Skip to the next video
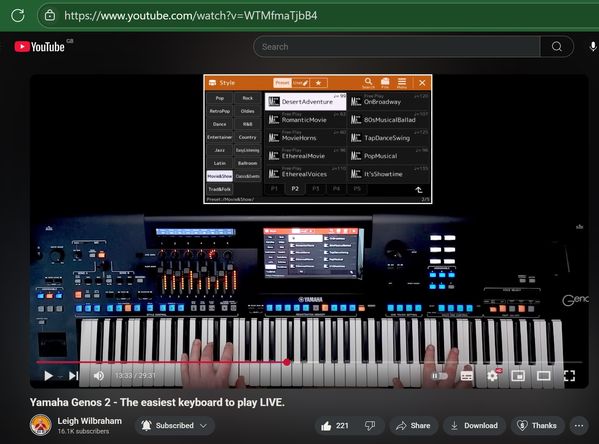The width and height of the screenshot is (599, 444). click(74, 376)
